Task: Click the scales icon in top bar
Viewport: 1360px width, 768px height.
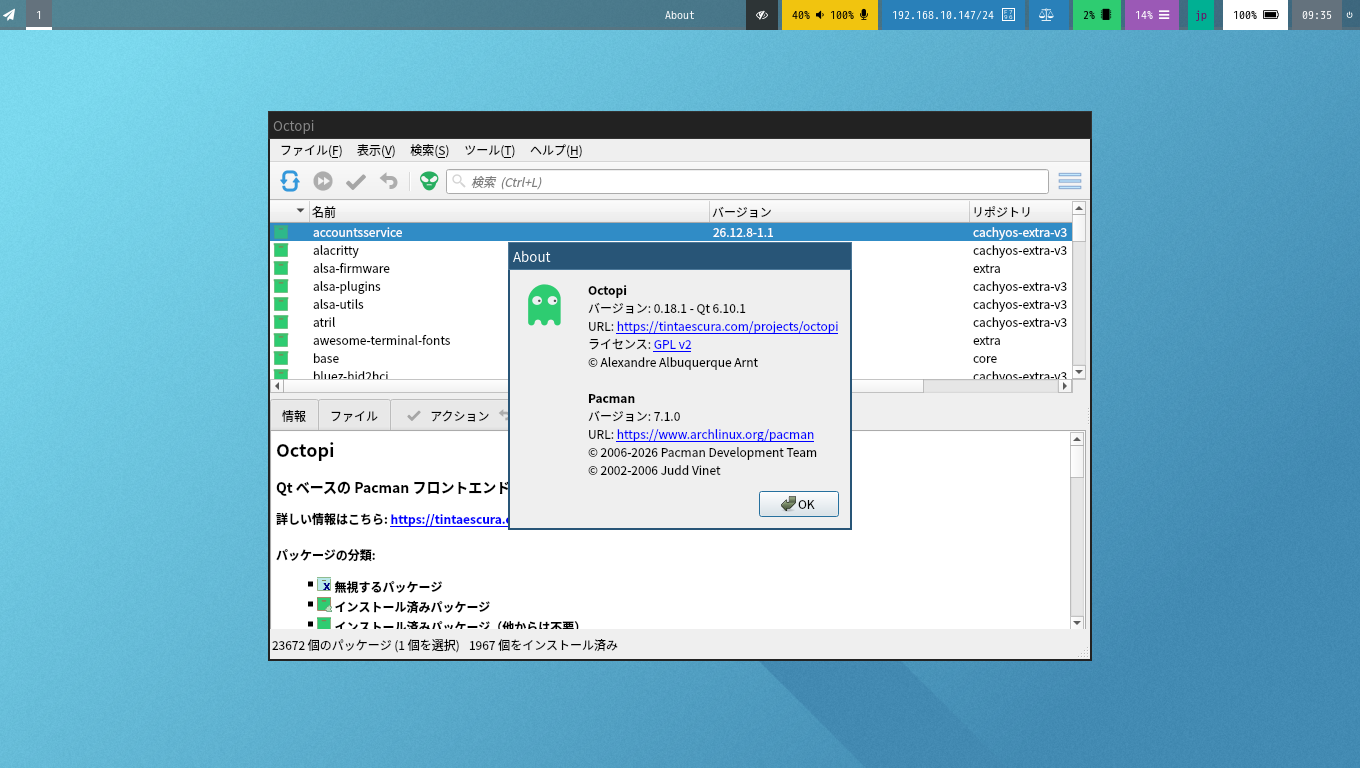Action: tap(1046, 15)
